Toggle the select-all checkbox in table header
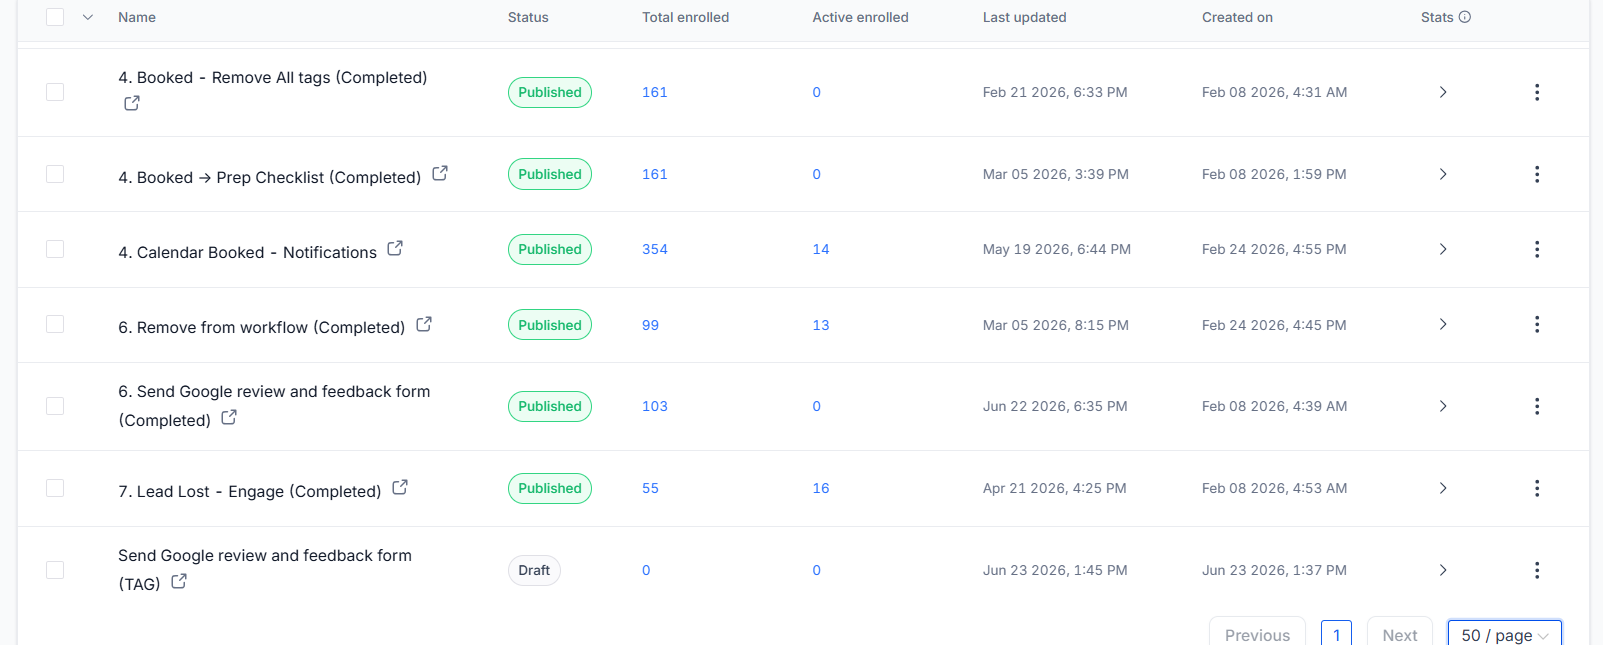Image resolution: width=1603 pixels, height=645 pixels. point(55,17)
